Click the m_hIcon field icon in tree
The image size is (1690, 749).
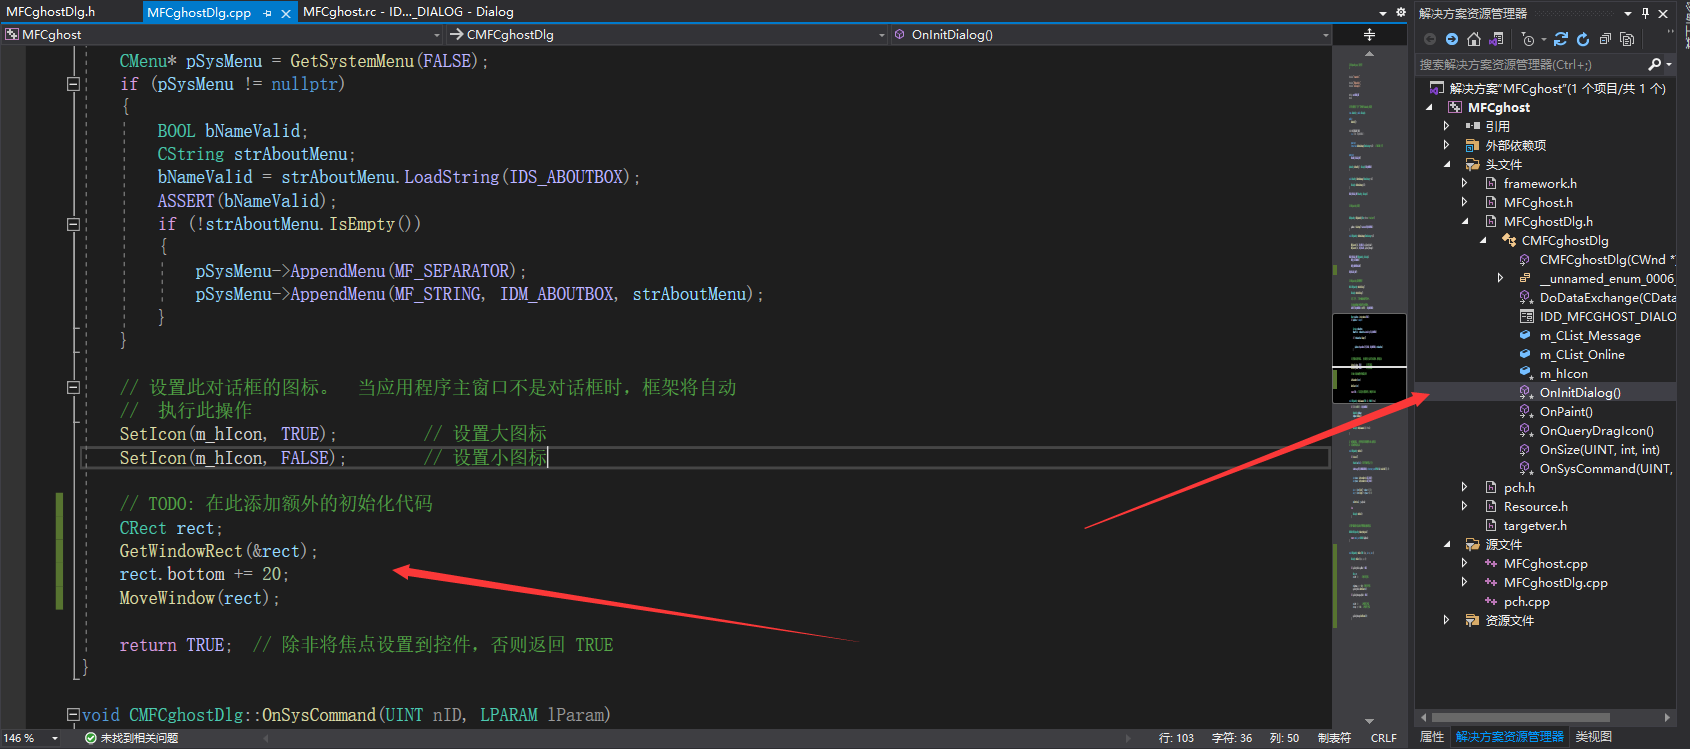pos(1525,374)
